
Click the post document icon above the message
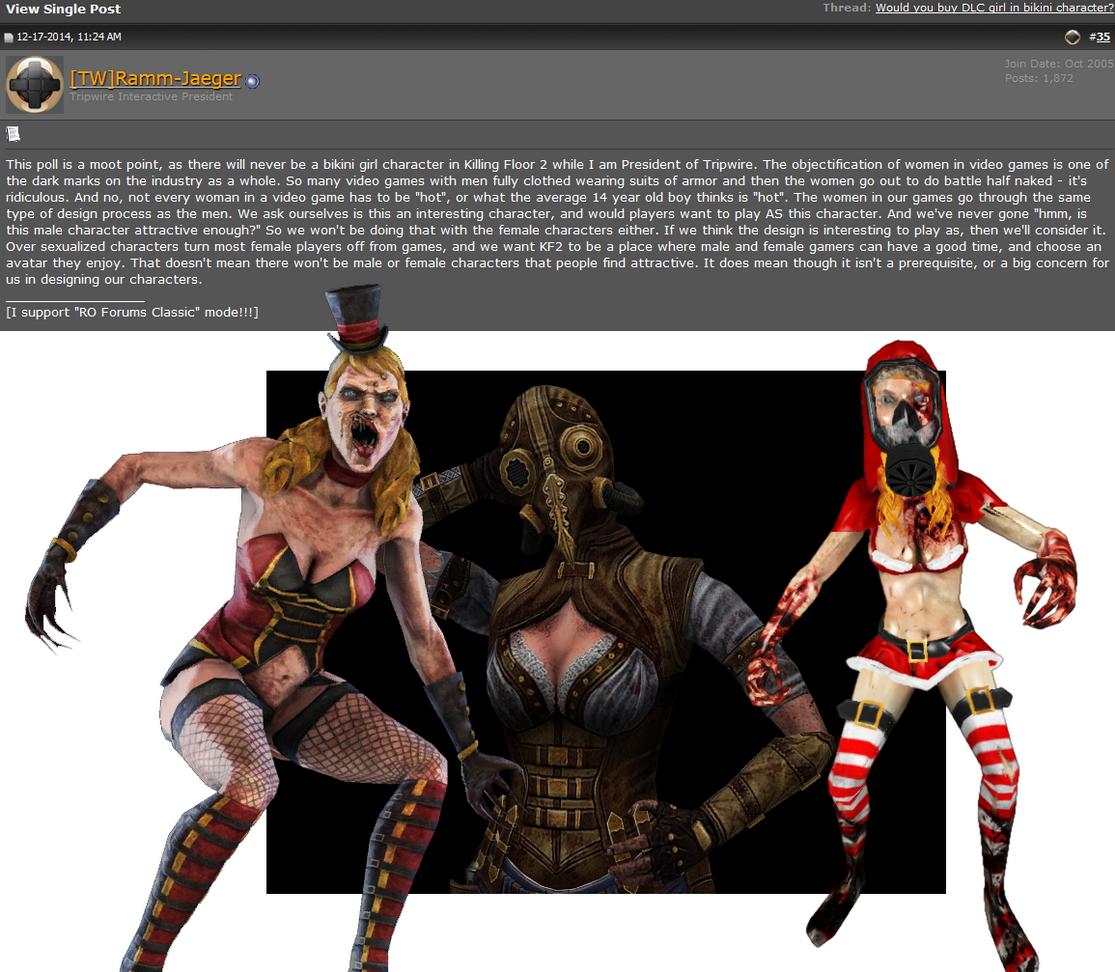click(x=12, y=134)
